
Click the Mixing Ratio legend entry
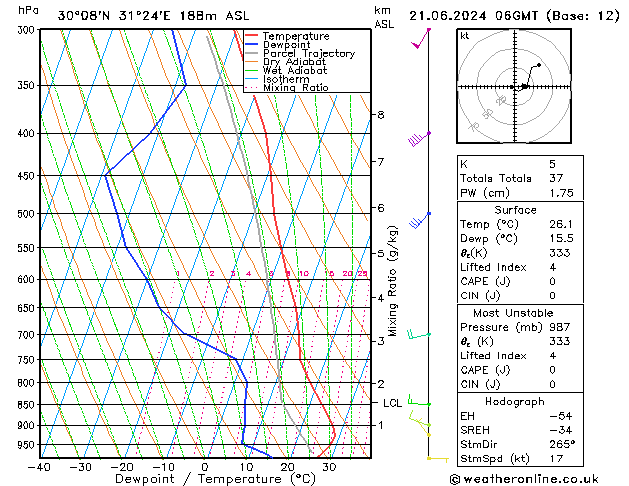[287, 87]
